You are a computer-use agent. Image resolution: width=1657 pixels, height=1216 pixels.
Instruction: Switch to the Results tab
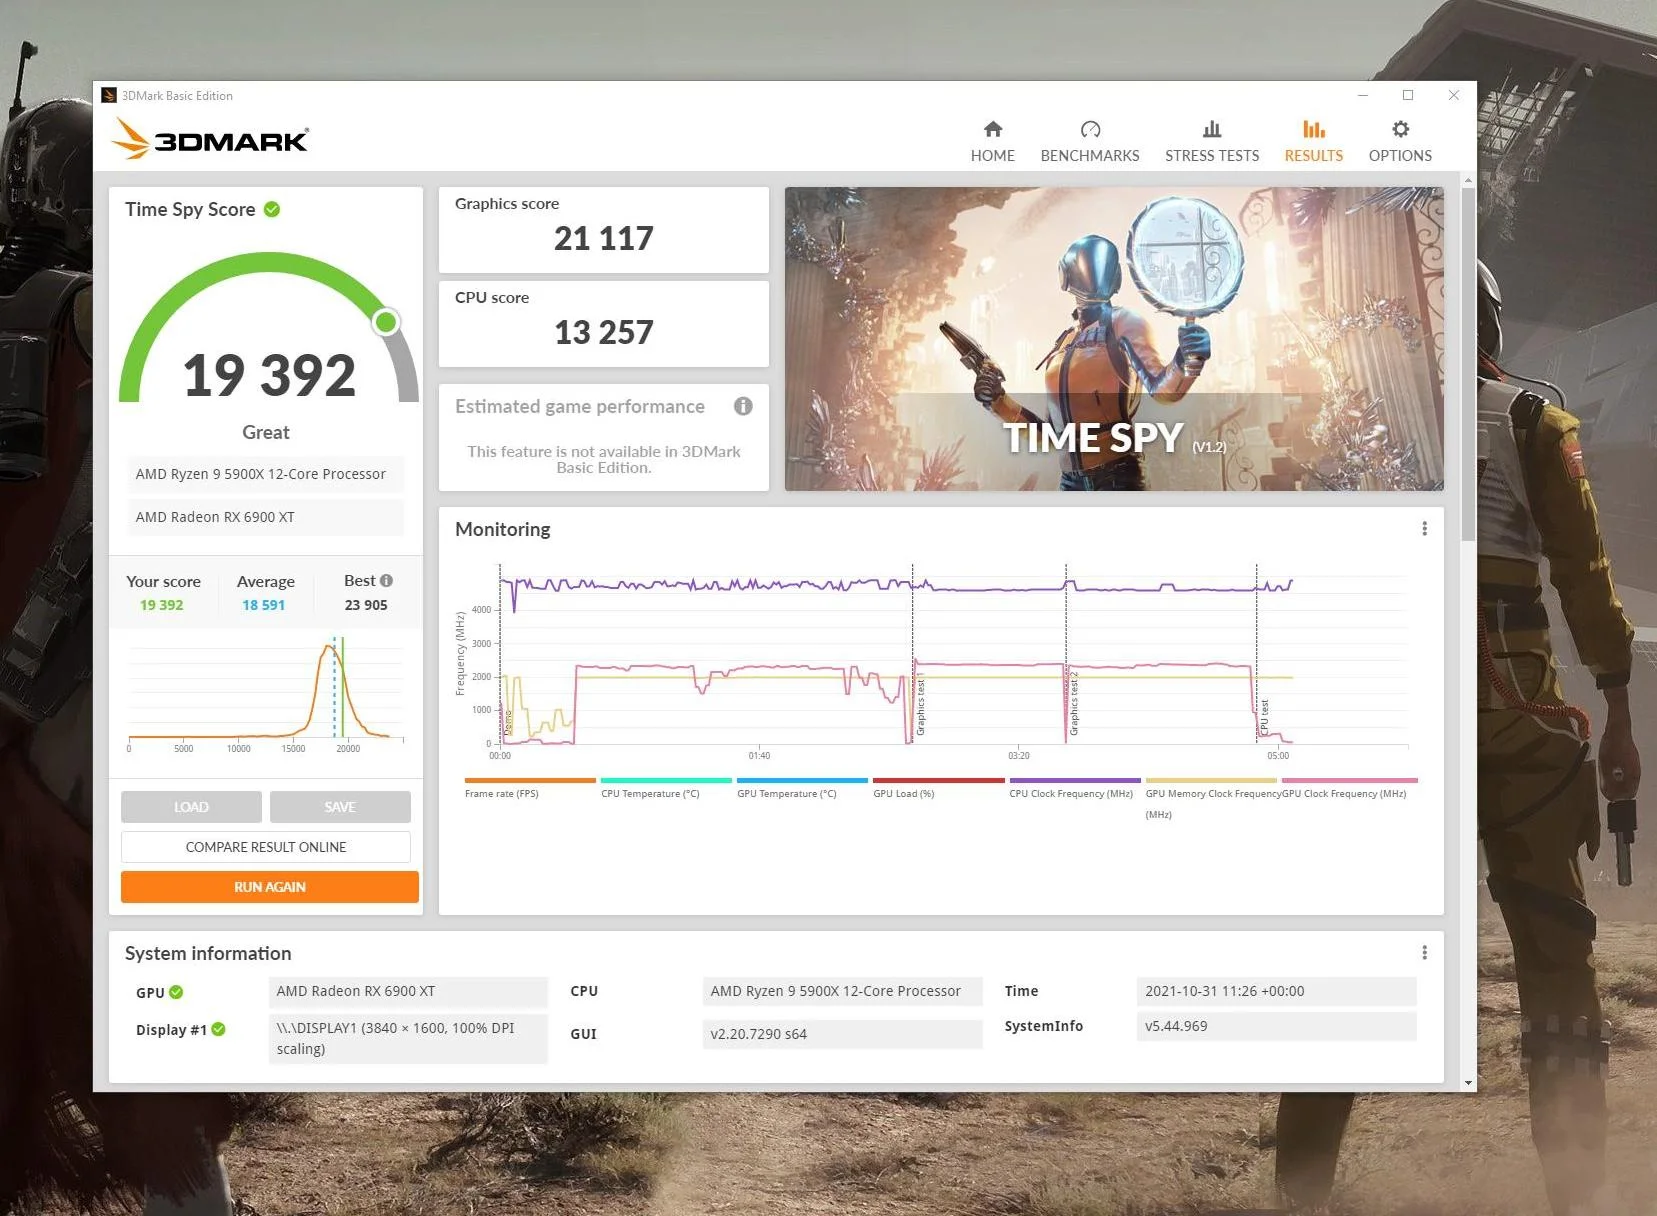[1313, 141]
